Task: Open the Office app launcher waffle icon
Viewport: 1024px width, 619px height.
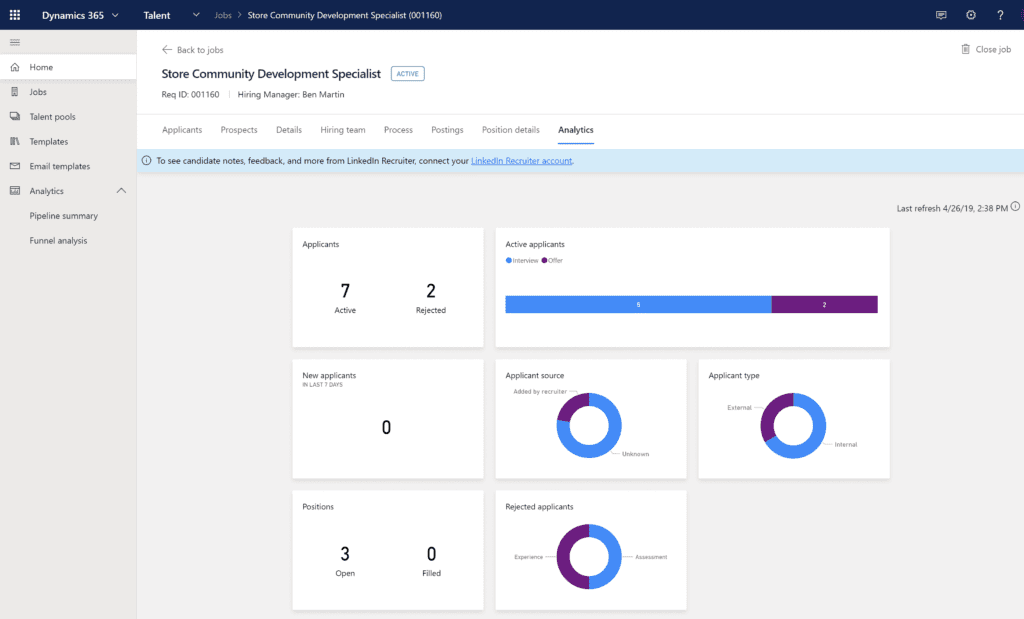Action: point(14,15)
